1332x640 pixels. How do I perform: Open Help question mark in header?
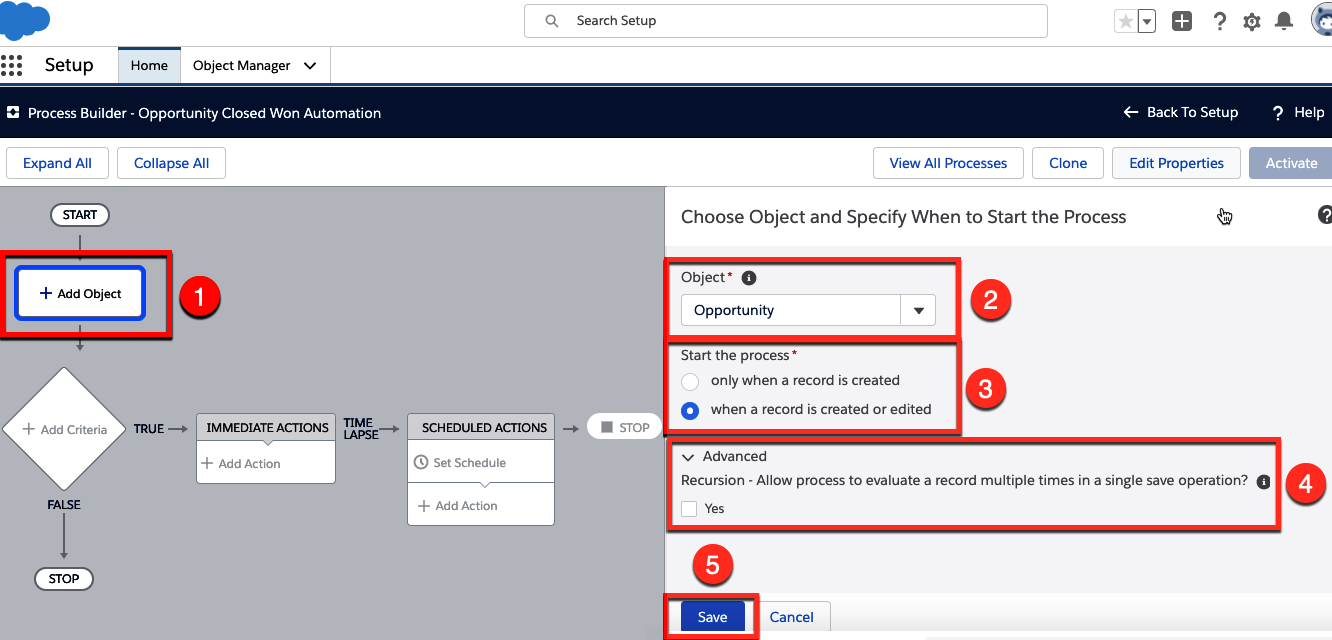1219,21
